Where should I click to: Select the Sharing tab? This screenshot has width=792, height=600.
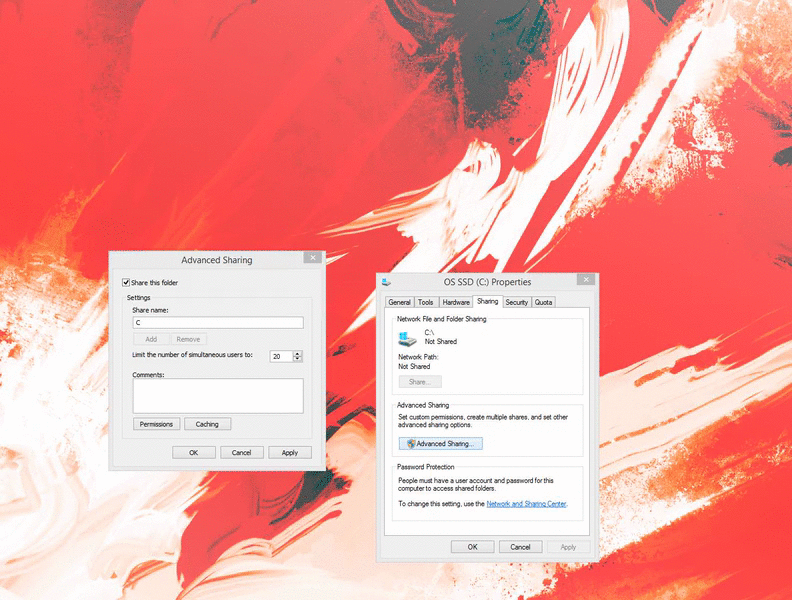tap(487, 301)
